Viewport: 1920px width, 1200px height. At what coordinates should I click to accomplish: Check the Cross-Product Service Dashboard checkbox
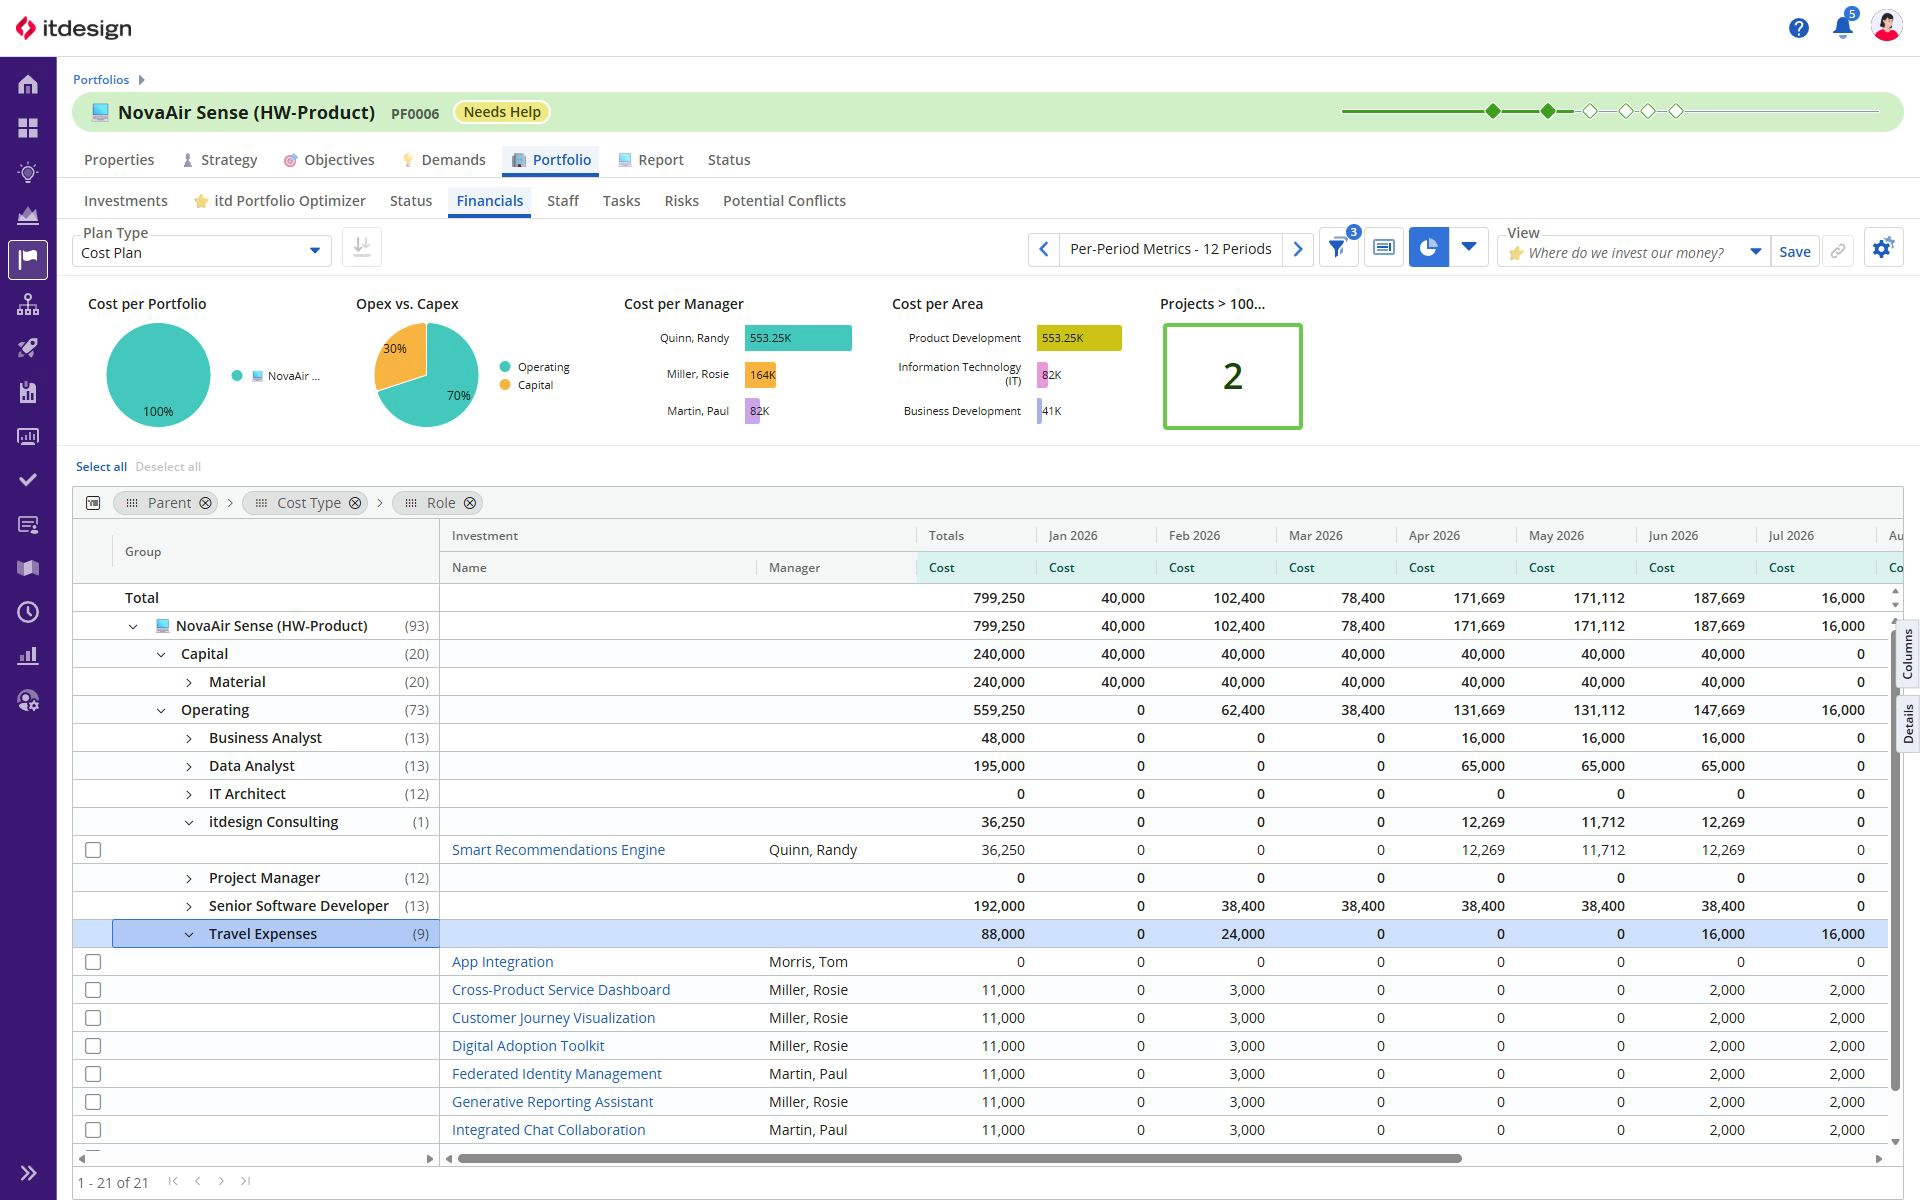(93, 990)
